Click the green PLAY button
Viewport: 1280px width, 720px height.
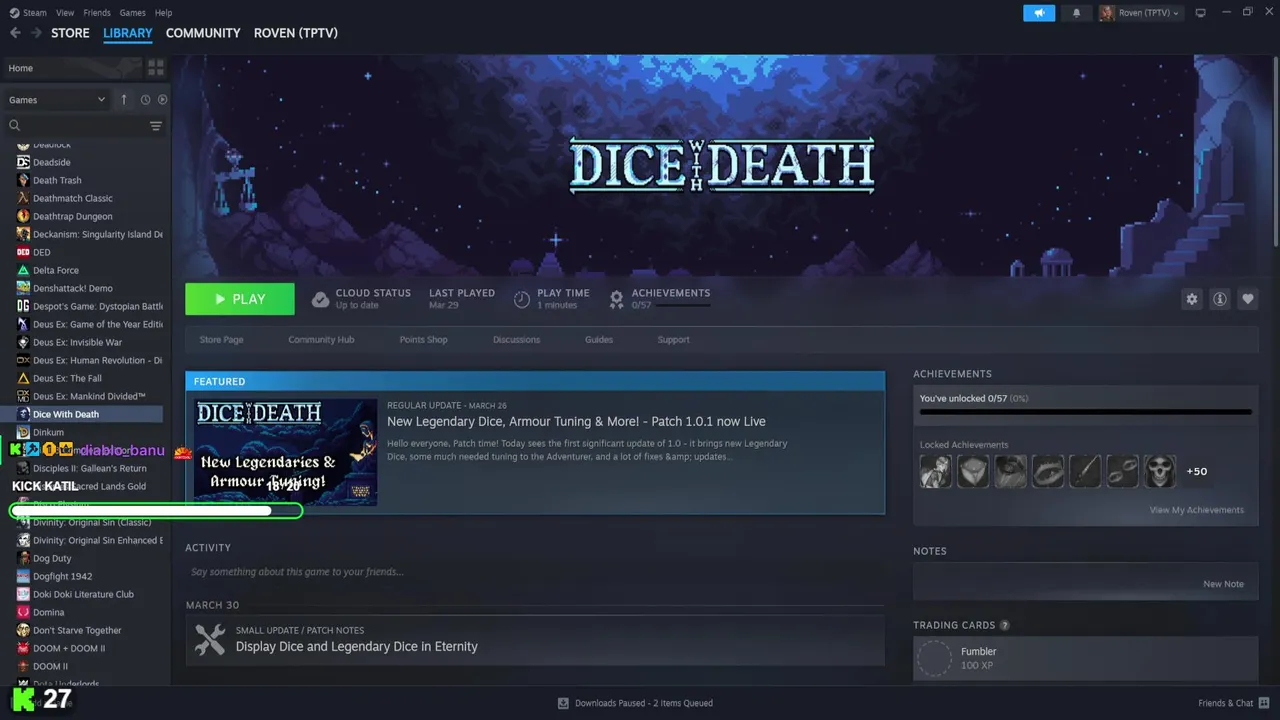pyautogui.click(x=240, y=299)
